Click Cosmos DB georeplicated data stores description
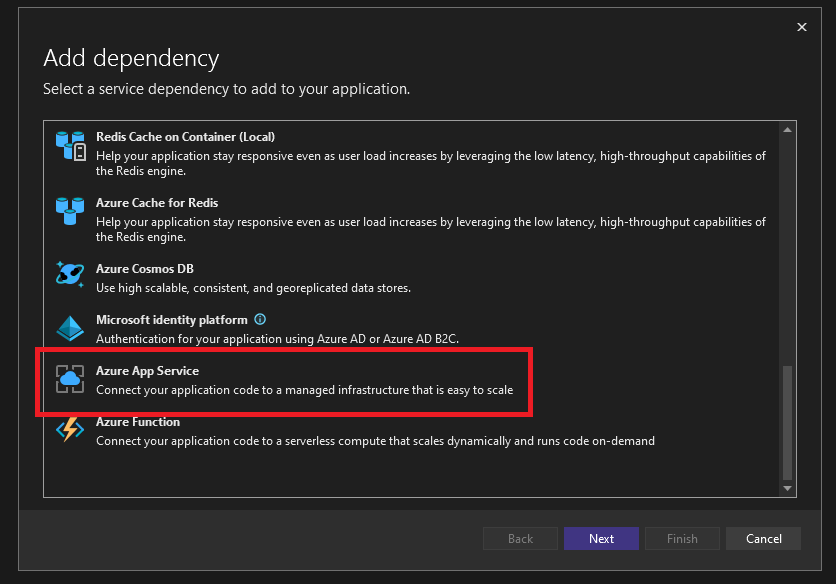The height and width of the screenshot is (584, 836). (253, 288)
